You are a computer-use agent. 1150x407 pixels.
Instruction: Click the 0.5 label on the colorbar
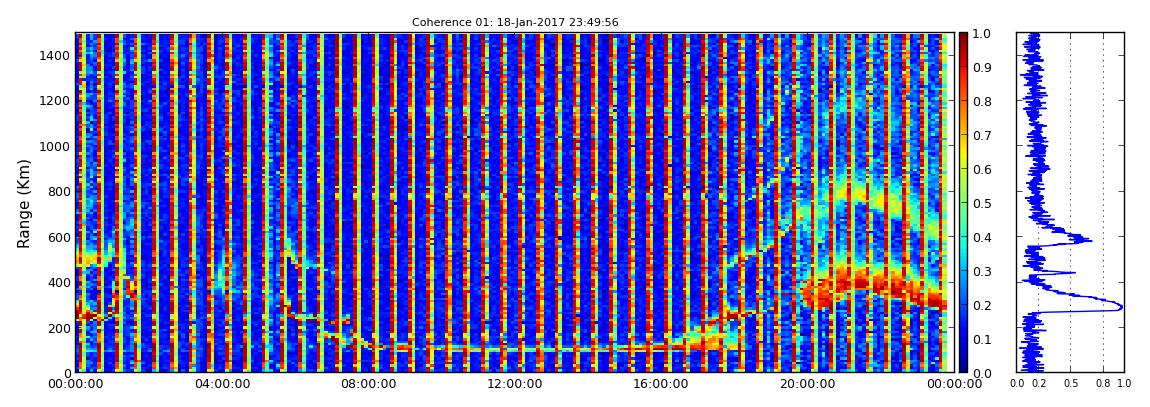pos(984,203)
